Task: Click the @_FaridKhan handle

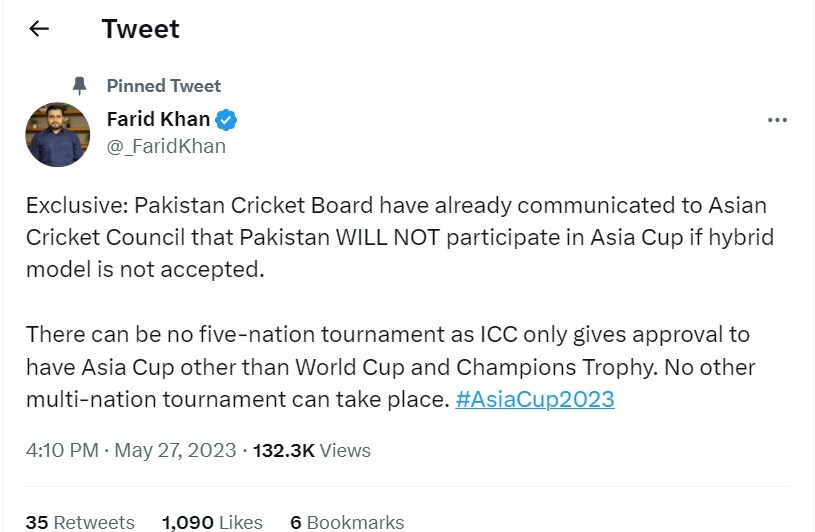Action: click(166, 146)
